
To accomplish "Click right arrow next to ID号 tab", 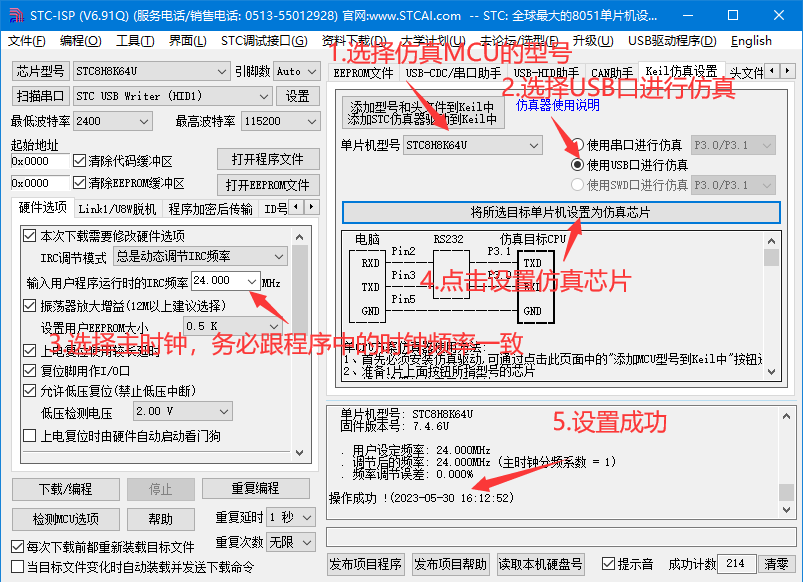I will coord(311,207).
